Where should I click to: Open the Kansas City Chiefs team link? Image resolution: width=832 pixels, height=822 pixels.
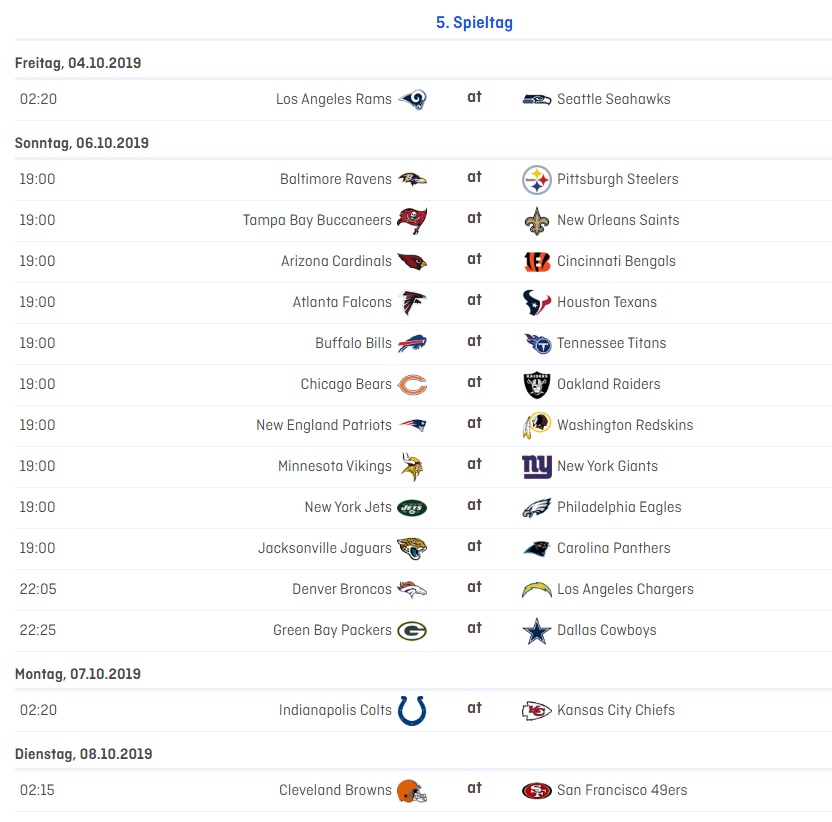click(615, 711)
